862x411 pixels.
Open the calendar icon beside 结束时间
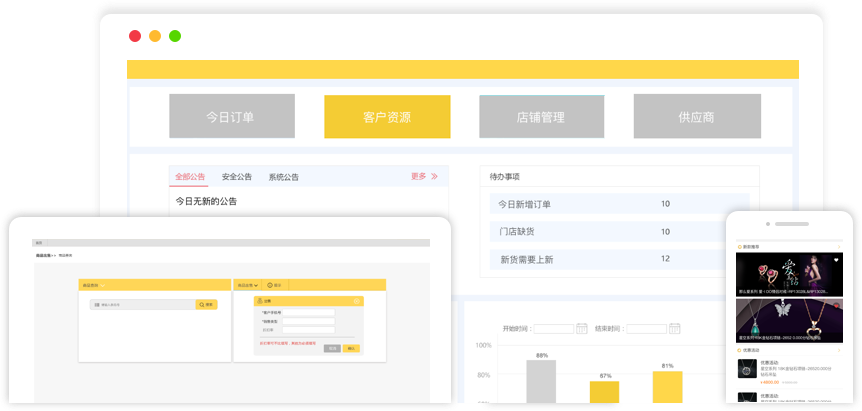coord(675,328)
